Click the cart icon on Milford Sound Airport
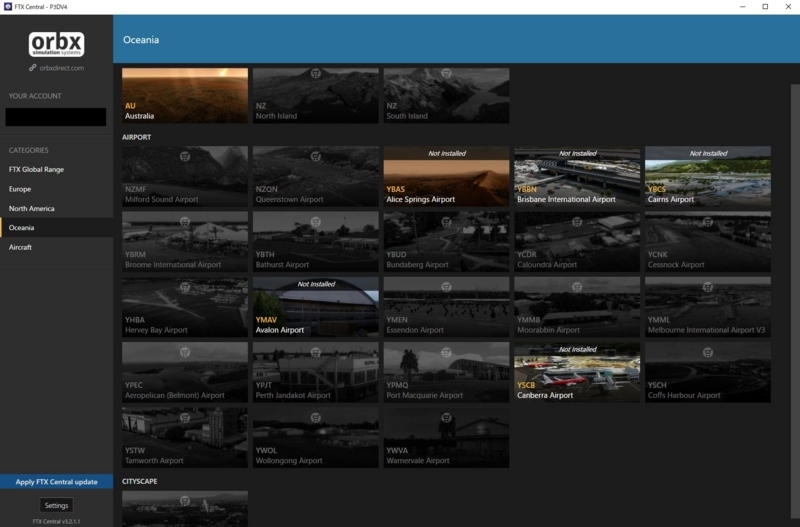This screenshot has width=800, height=527. (185, 156)
